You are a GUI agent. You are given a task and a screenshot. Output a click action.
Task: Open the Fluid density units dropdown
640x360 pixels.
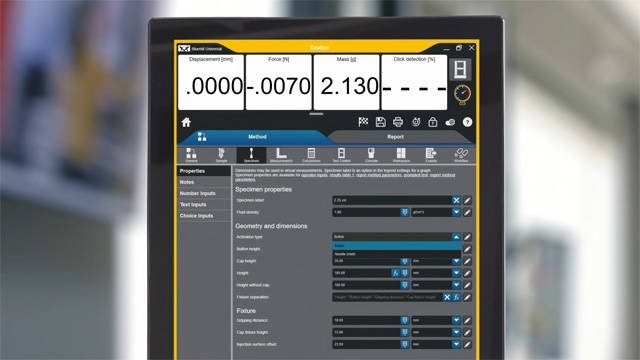coord(456,212)
